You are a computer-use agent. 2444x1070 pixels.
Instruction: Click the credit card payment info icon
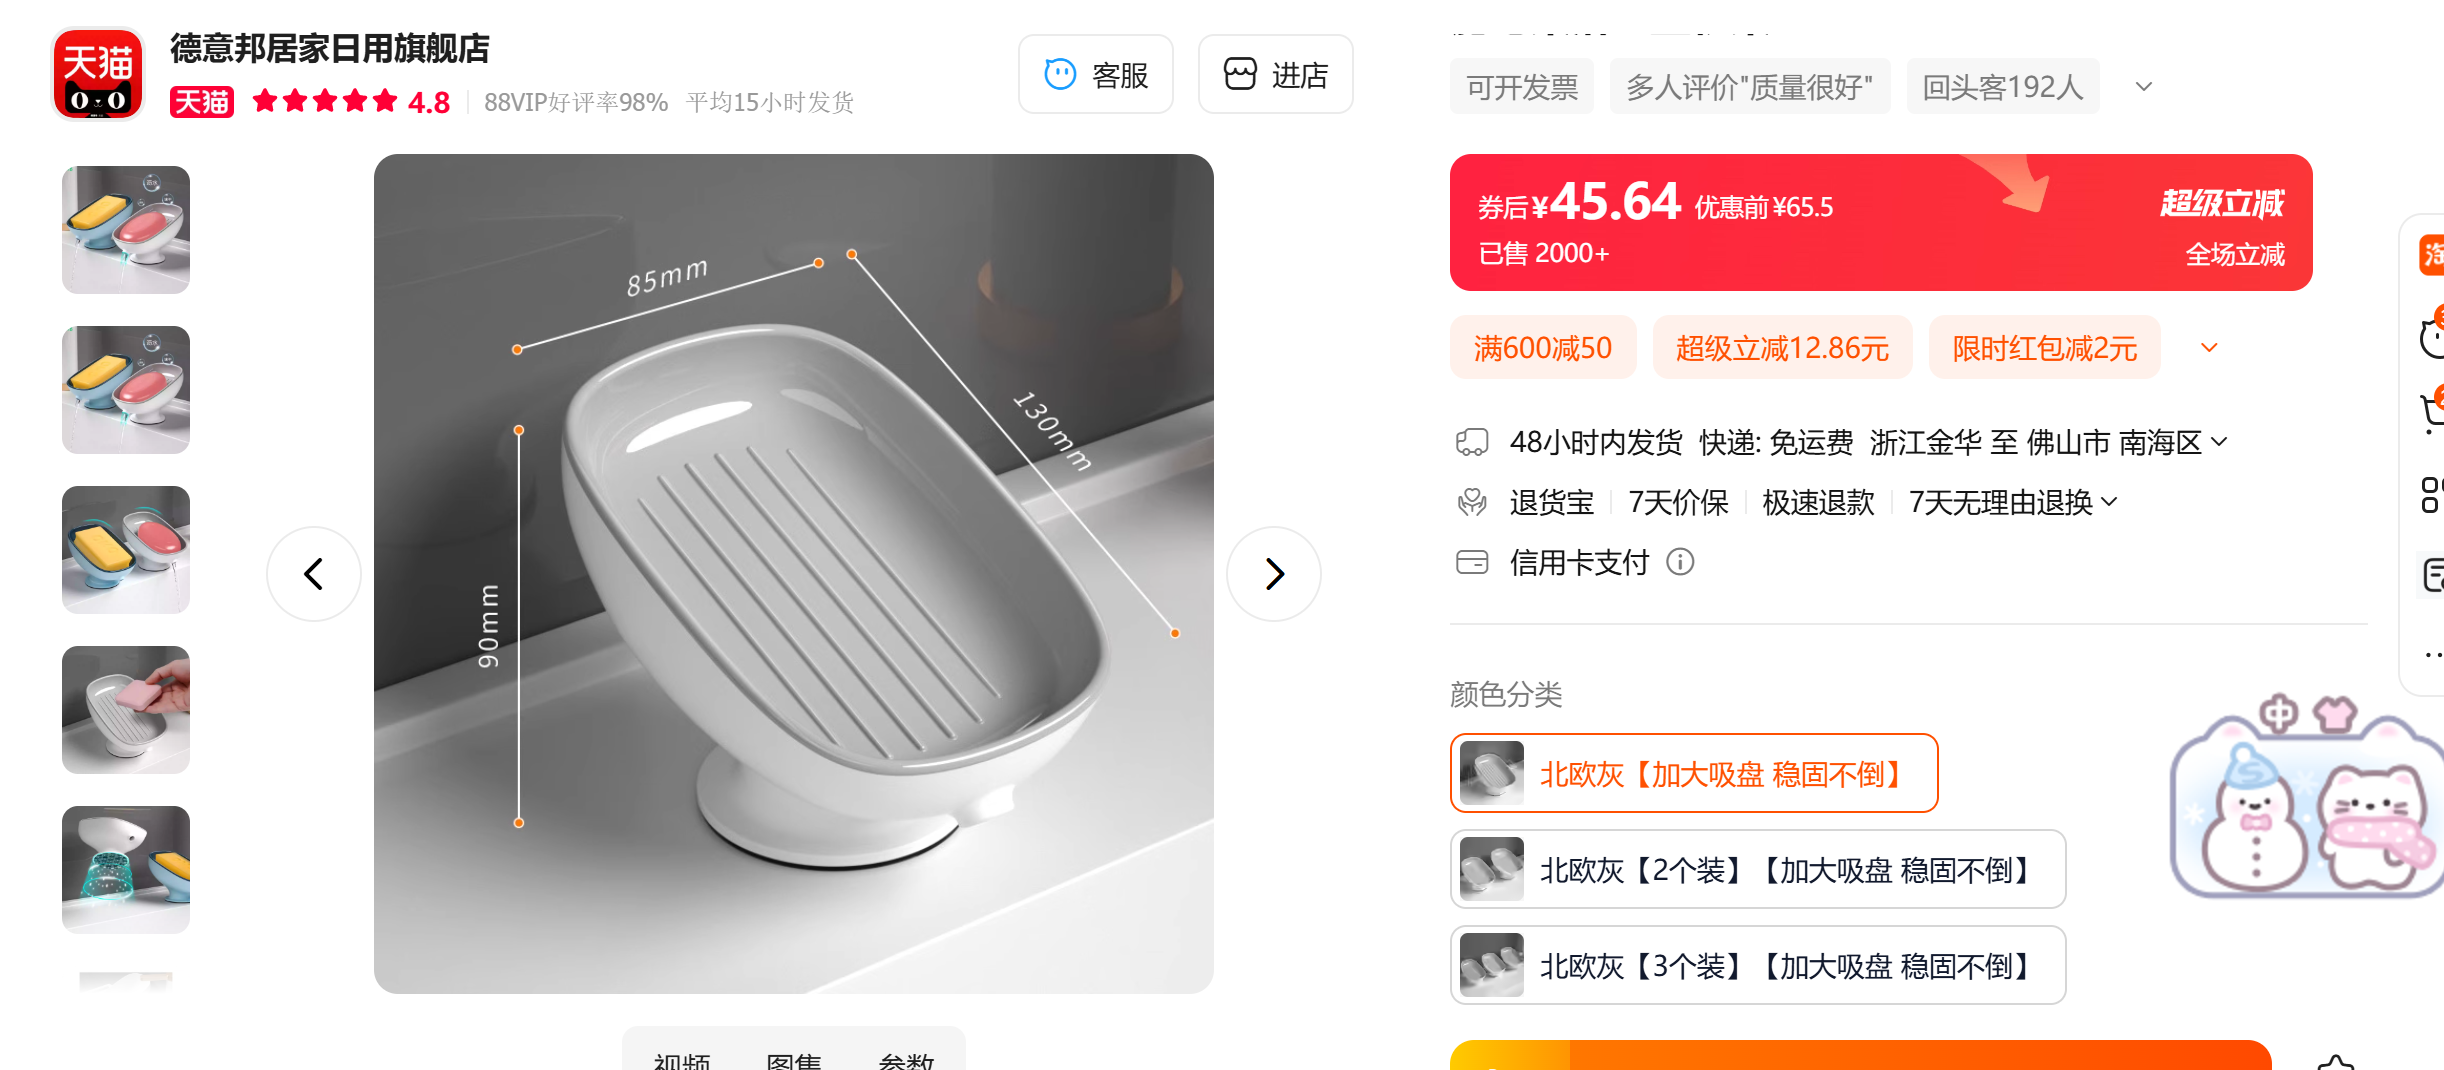[x=1680, y=562]
